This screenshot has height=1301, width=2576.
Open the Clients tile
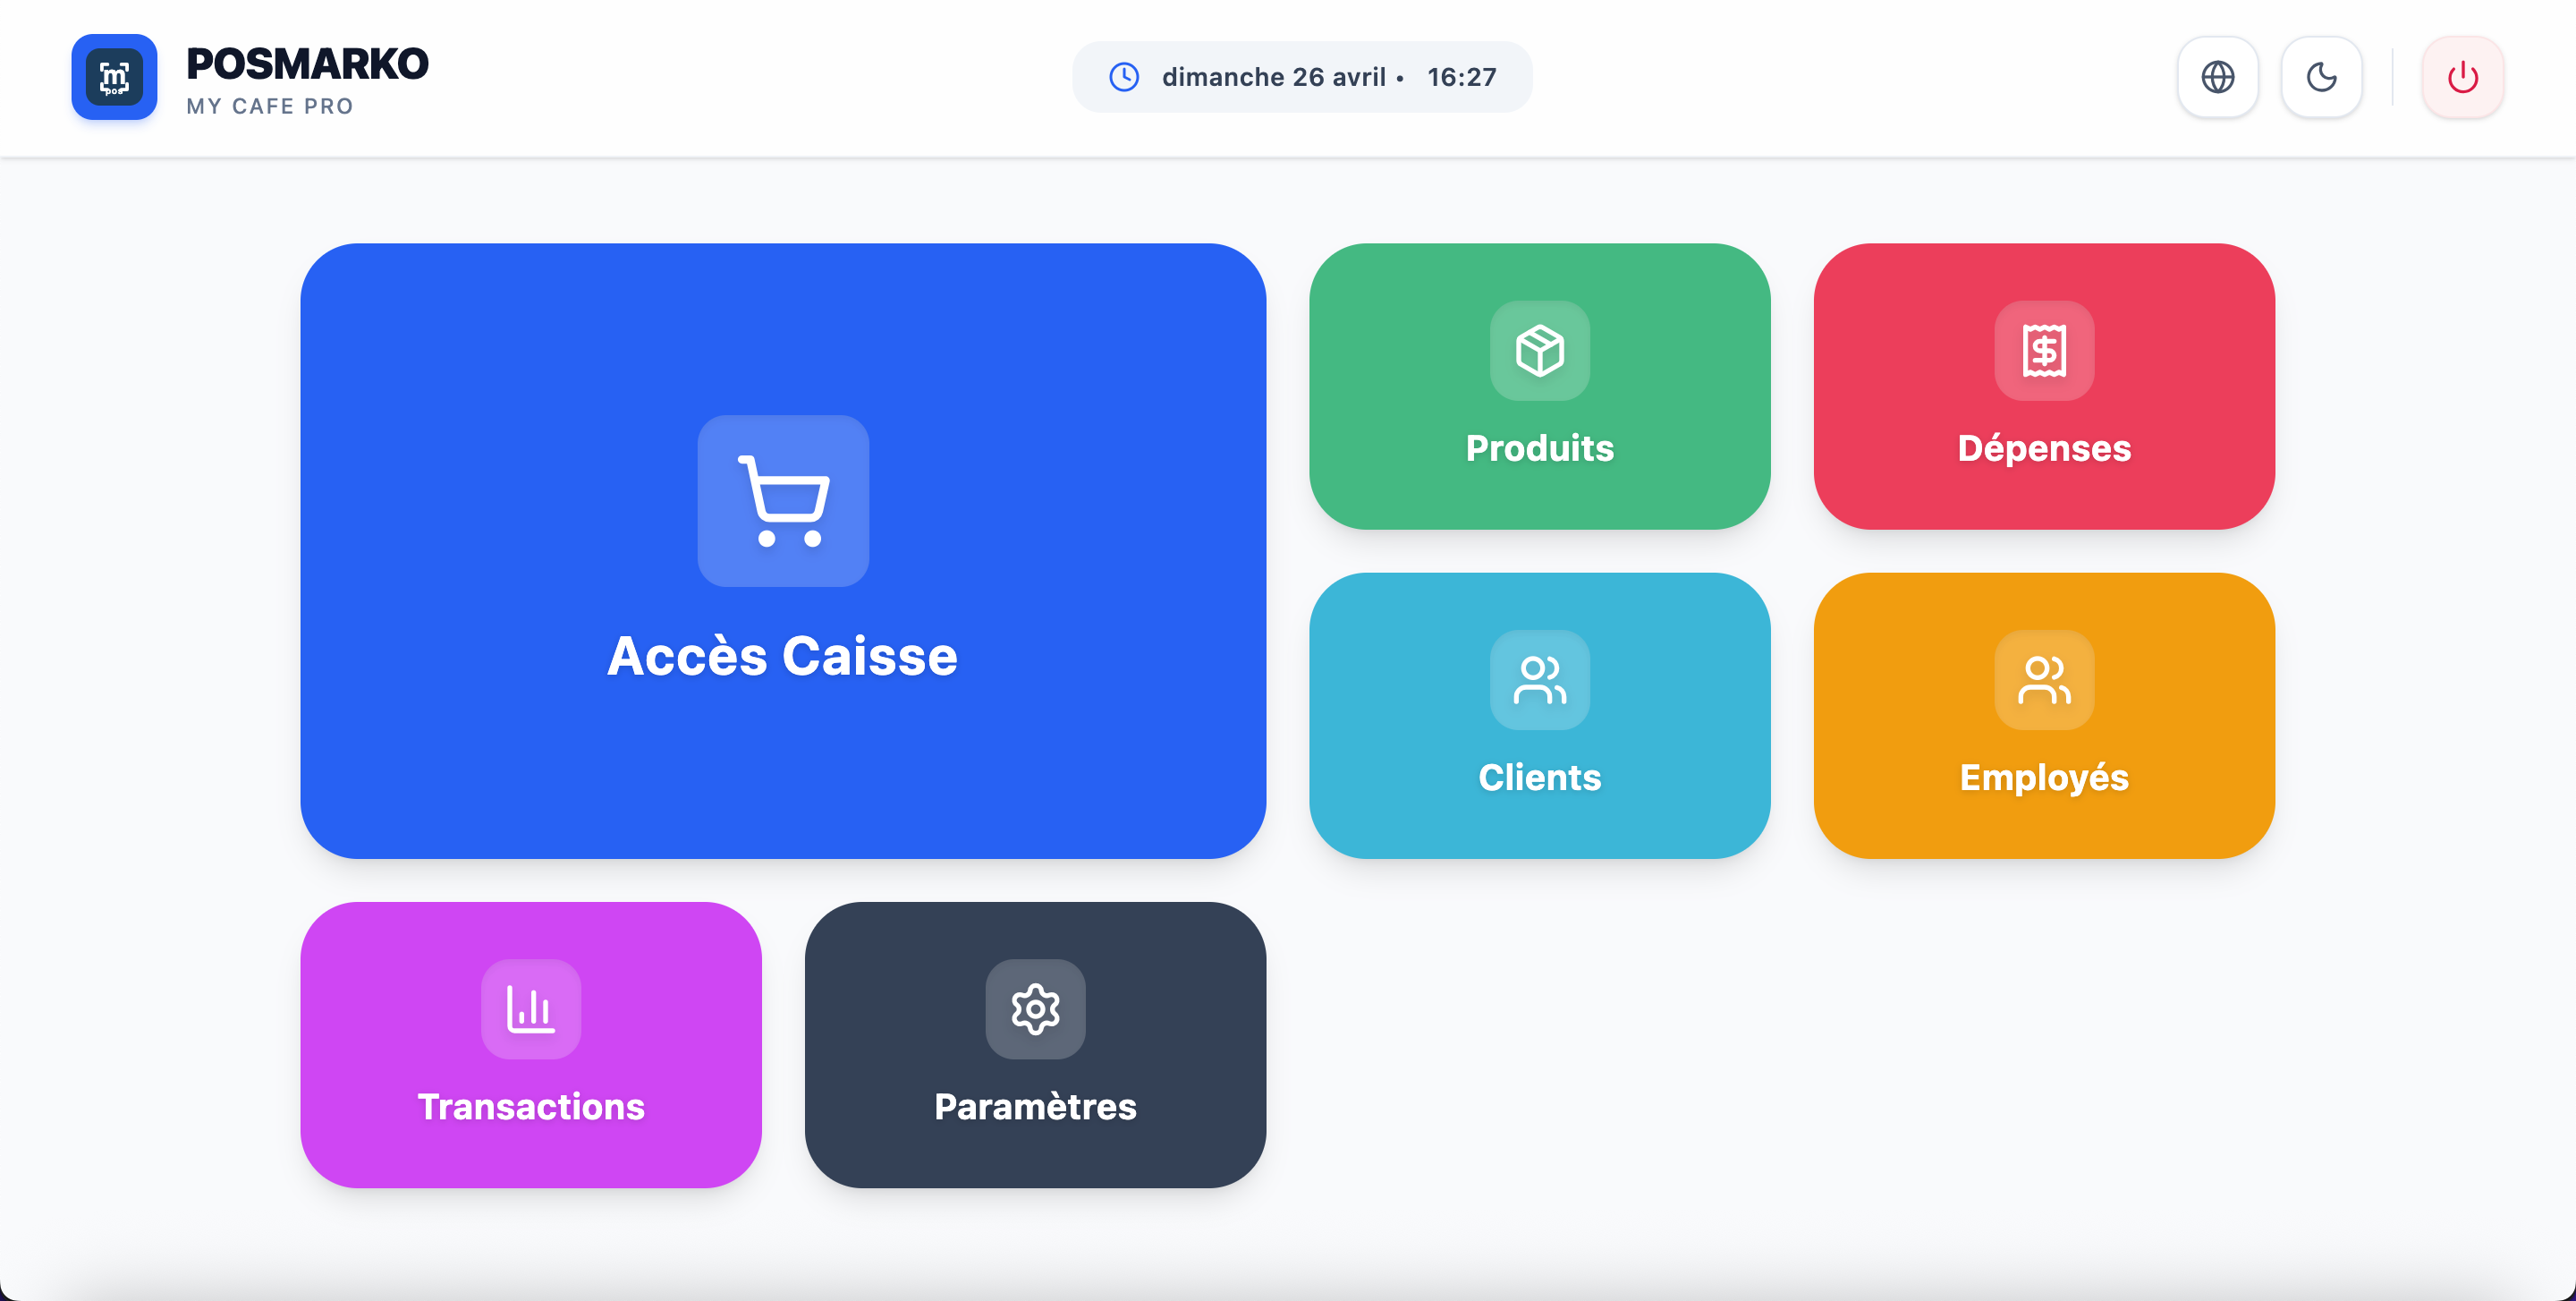[x=1540, y=716]
